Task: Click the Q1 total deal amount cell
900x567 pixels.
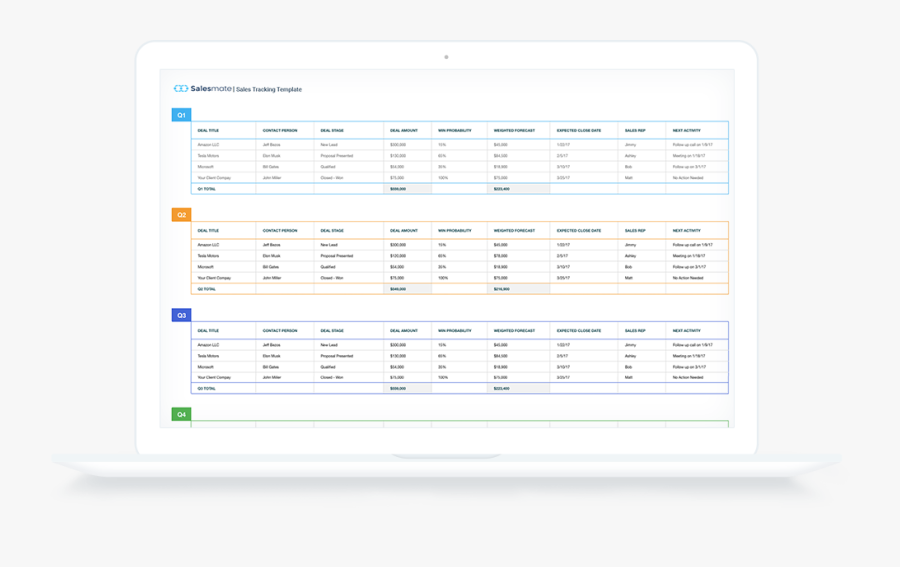Action: [398, 188]
